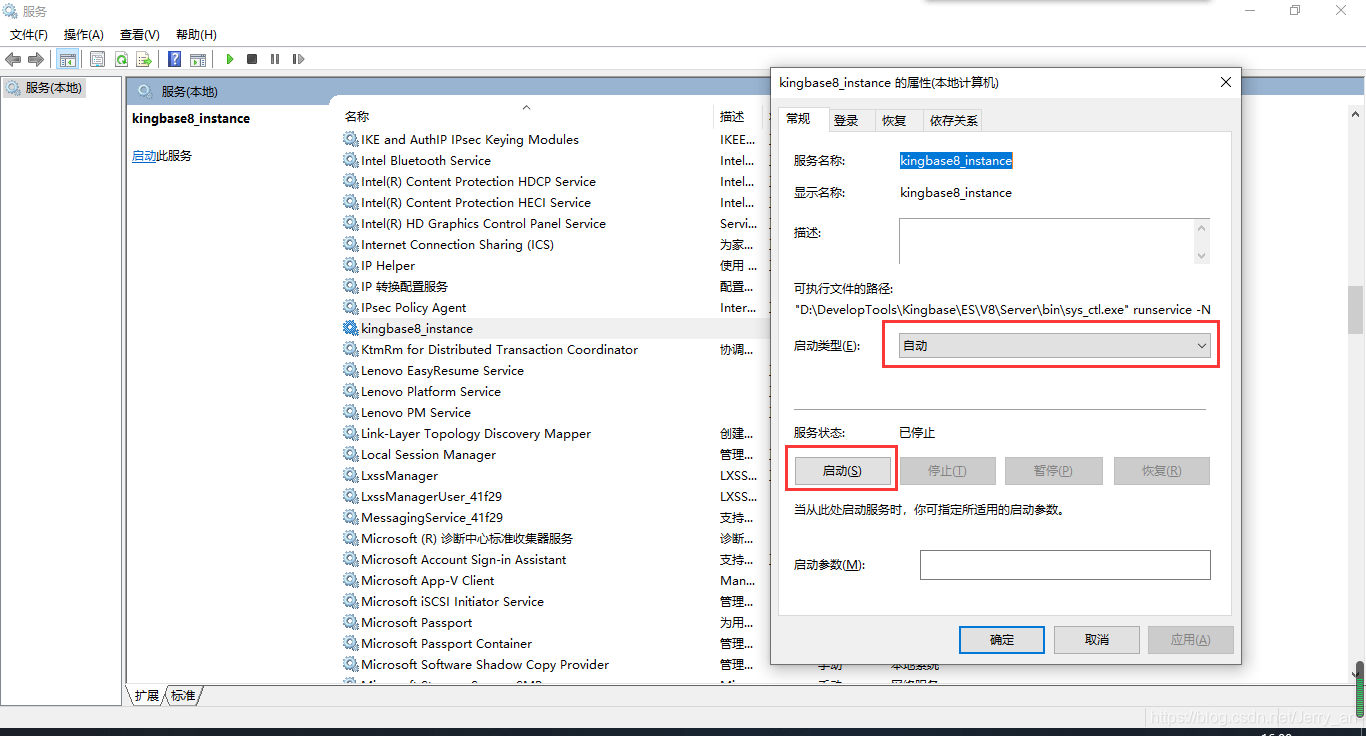Image resolution: width=1366 pixels, height=736 pixels.
Task: Click gear icon beside Lenovo Platform Service
Action: 350,391
